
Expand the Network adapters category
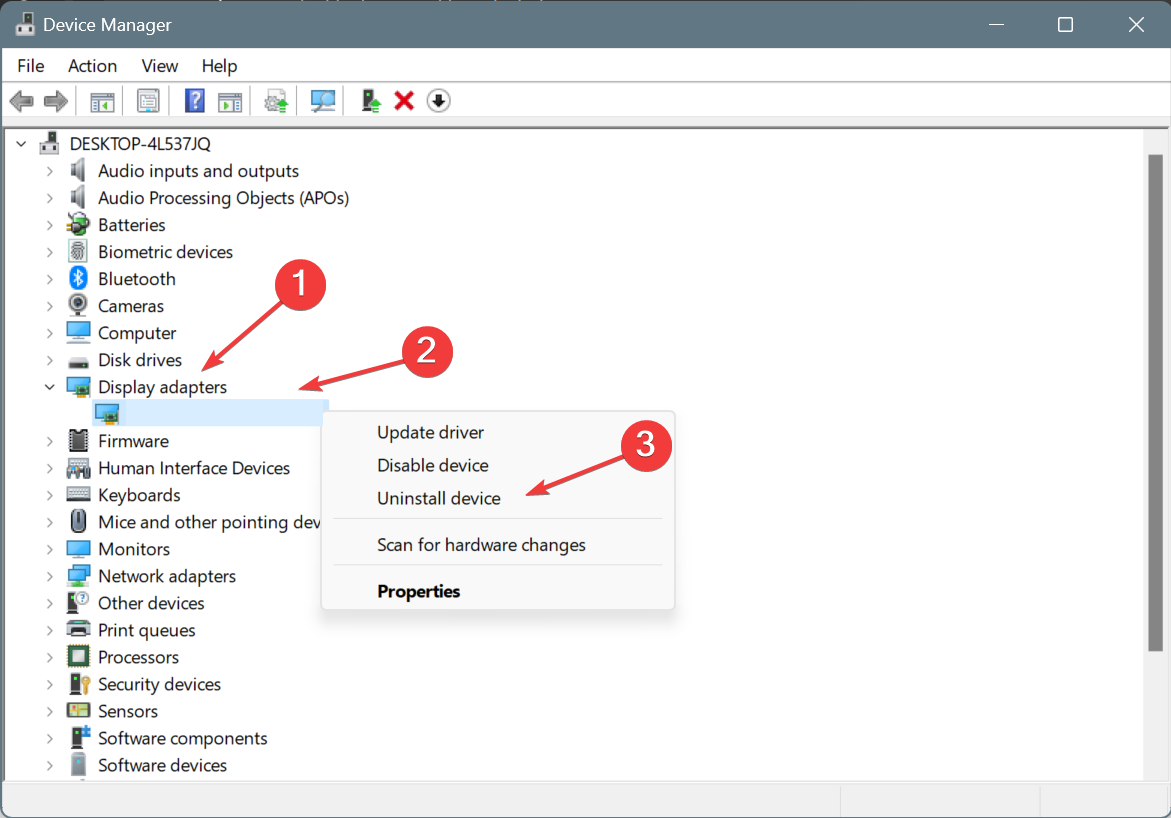point(49,576)
